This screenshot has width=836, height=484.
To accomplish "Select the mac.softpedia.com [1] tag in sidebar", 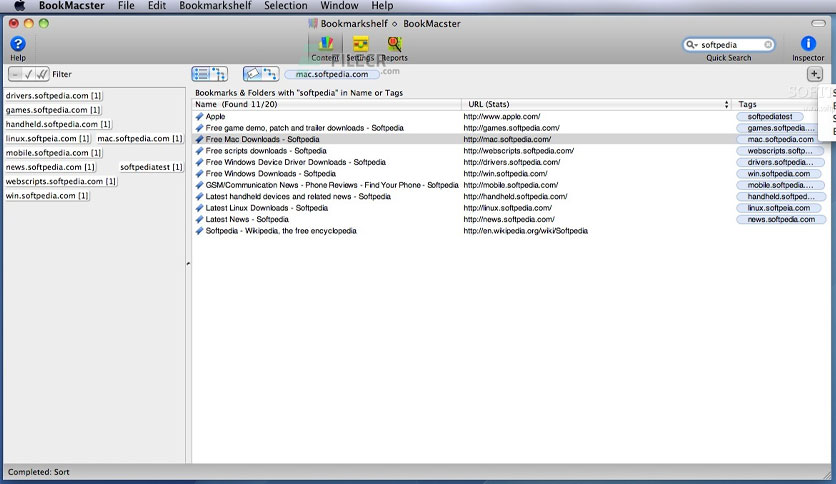I will 140,139.
